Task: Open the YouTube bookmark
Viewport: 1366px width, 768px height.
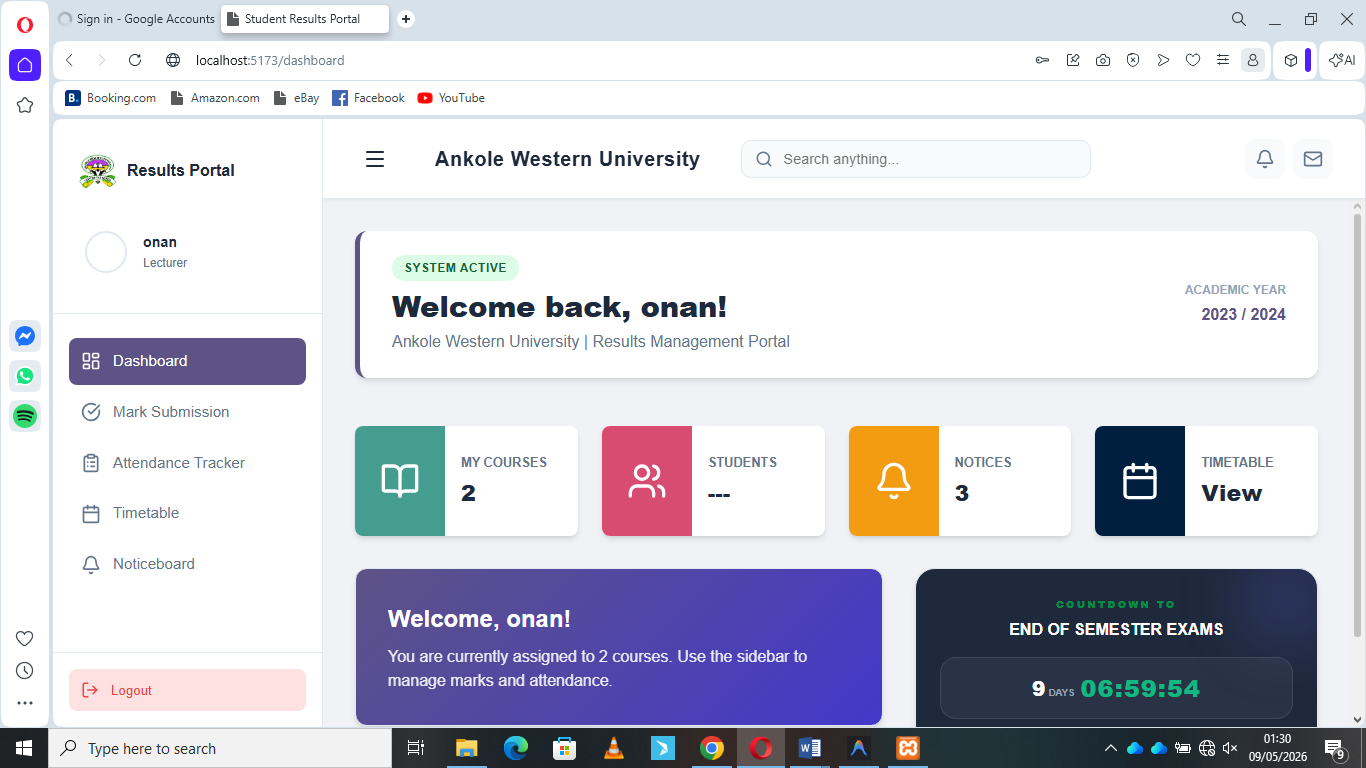Action: pos(451,98)
